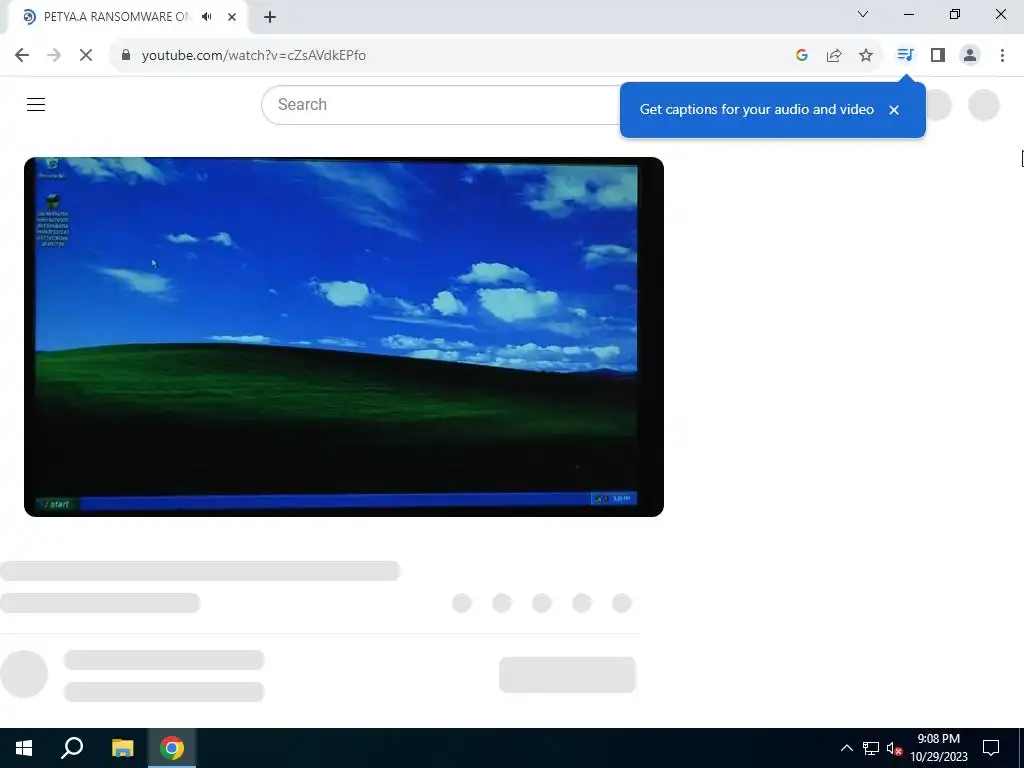This screenshot has height=768, width=1024.
Task: Minimize the Chrome window
Action: pos(908,14)
